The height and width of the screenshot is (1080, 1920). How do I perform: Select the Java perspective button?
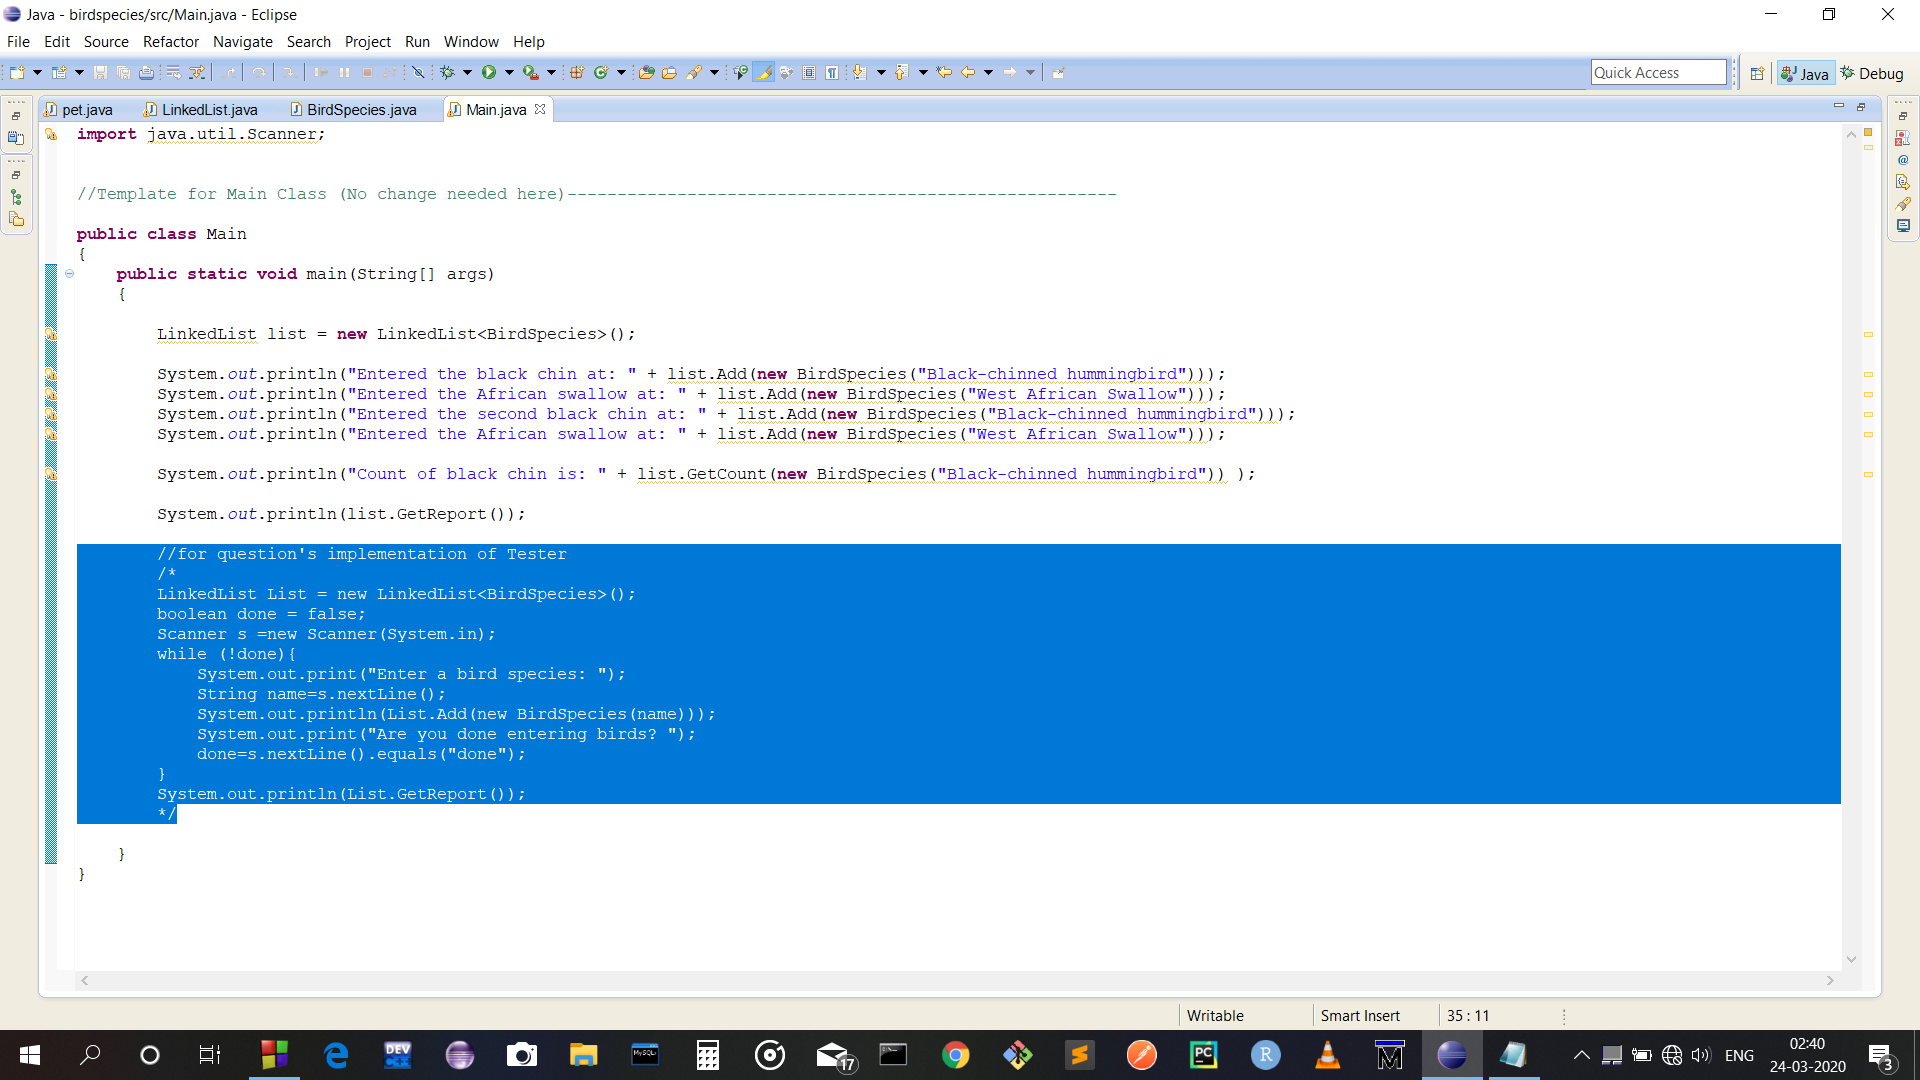point(1805,73)
